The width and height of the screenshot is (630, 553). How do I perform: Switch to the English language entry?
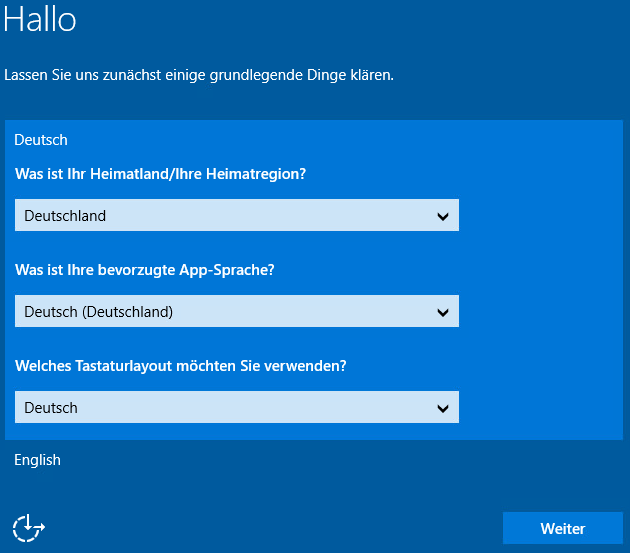[38, 460]
